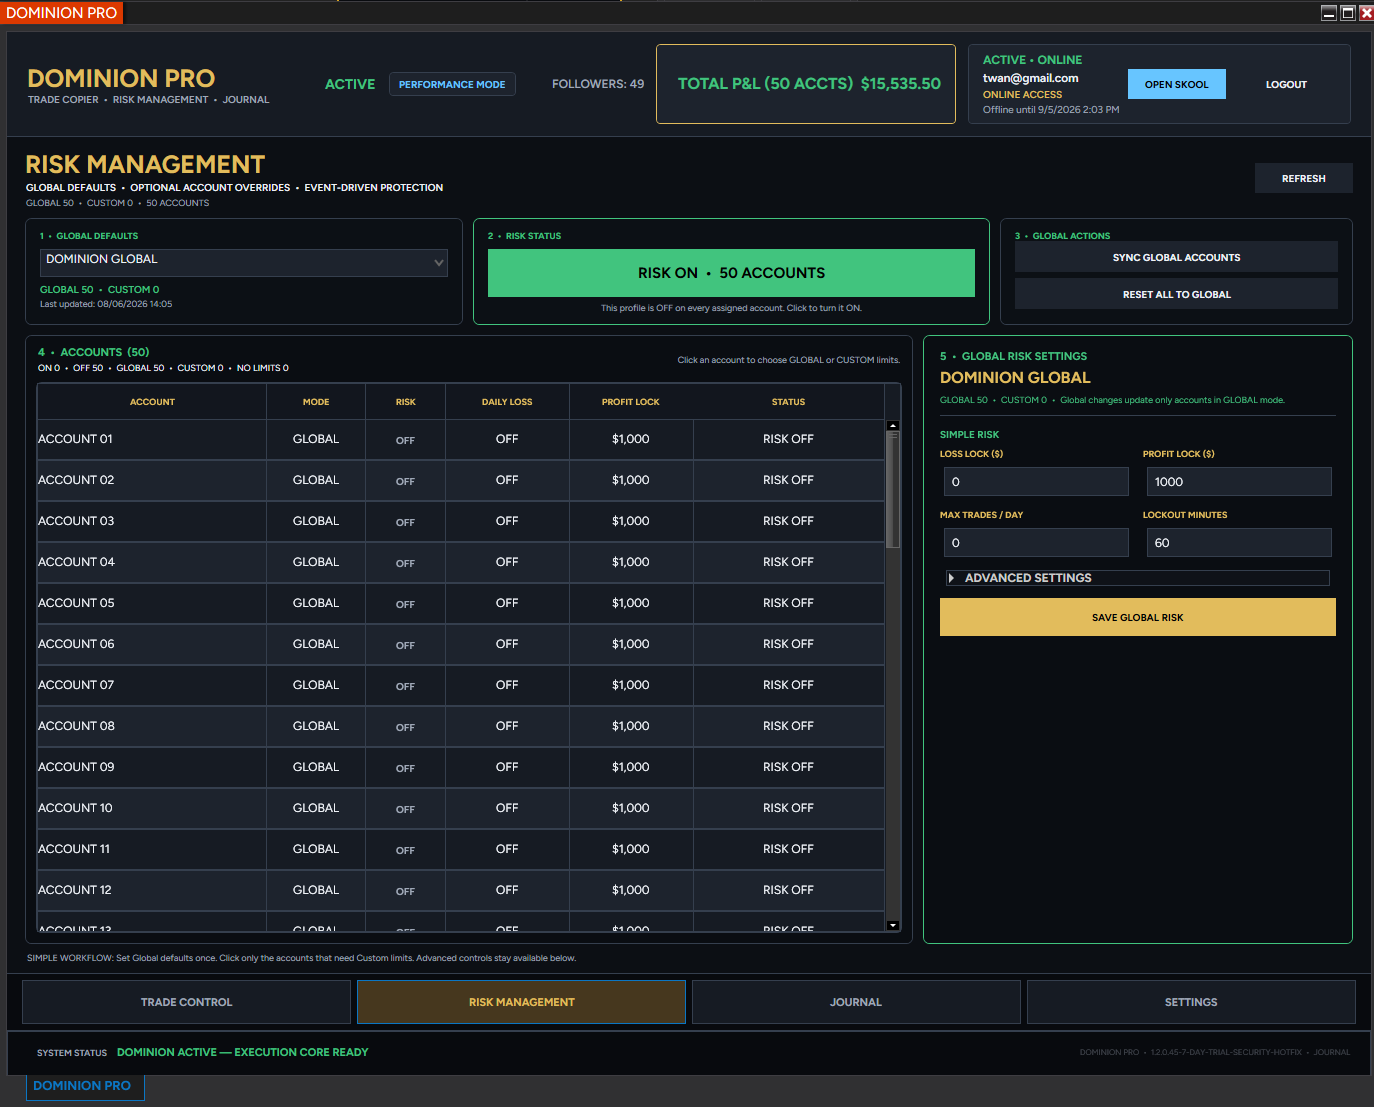
Task: Select the ACCOUNT 04 row
Action: (461, 562)
